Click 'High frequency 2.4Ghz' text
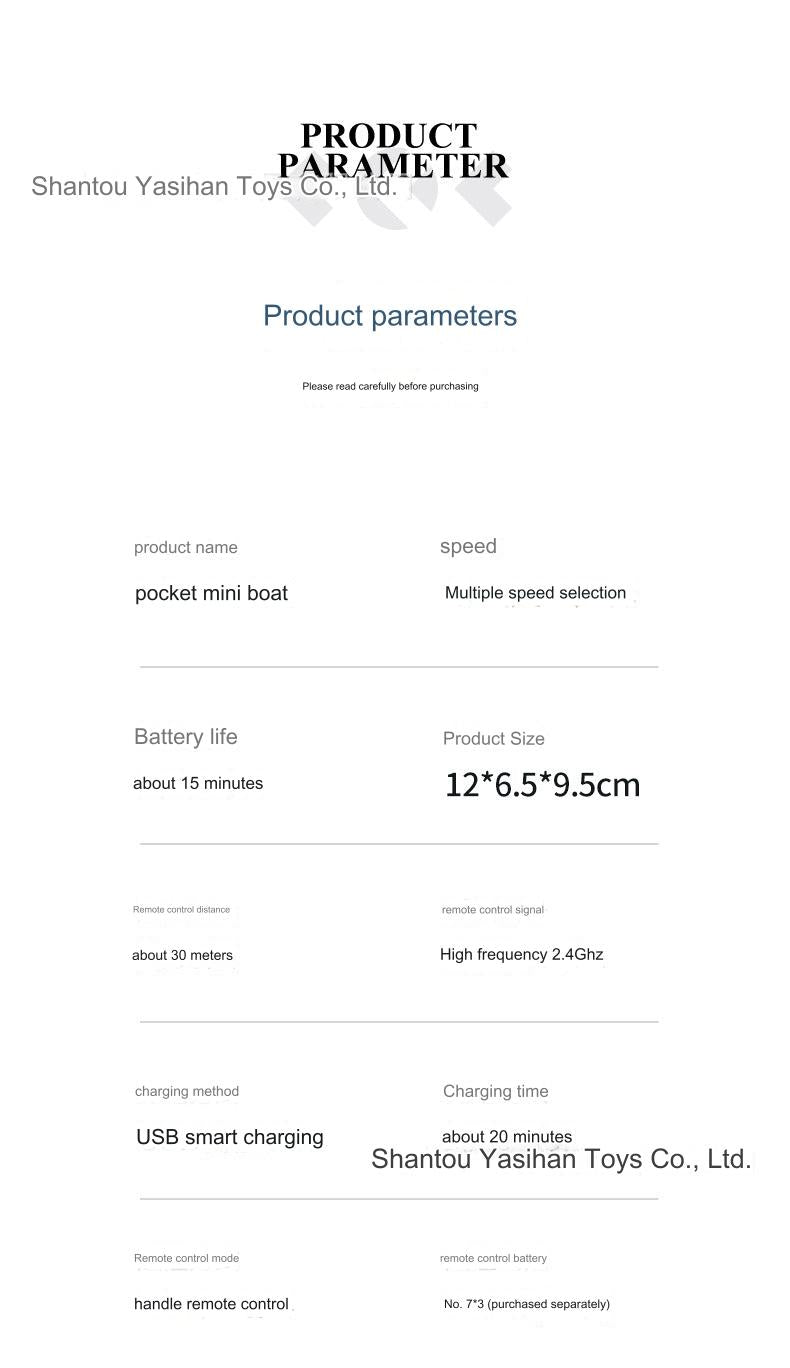The height and width of the screenshot is (1368, 790). point(522,954)
